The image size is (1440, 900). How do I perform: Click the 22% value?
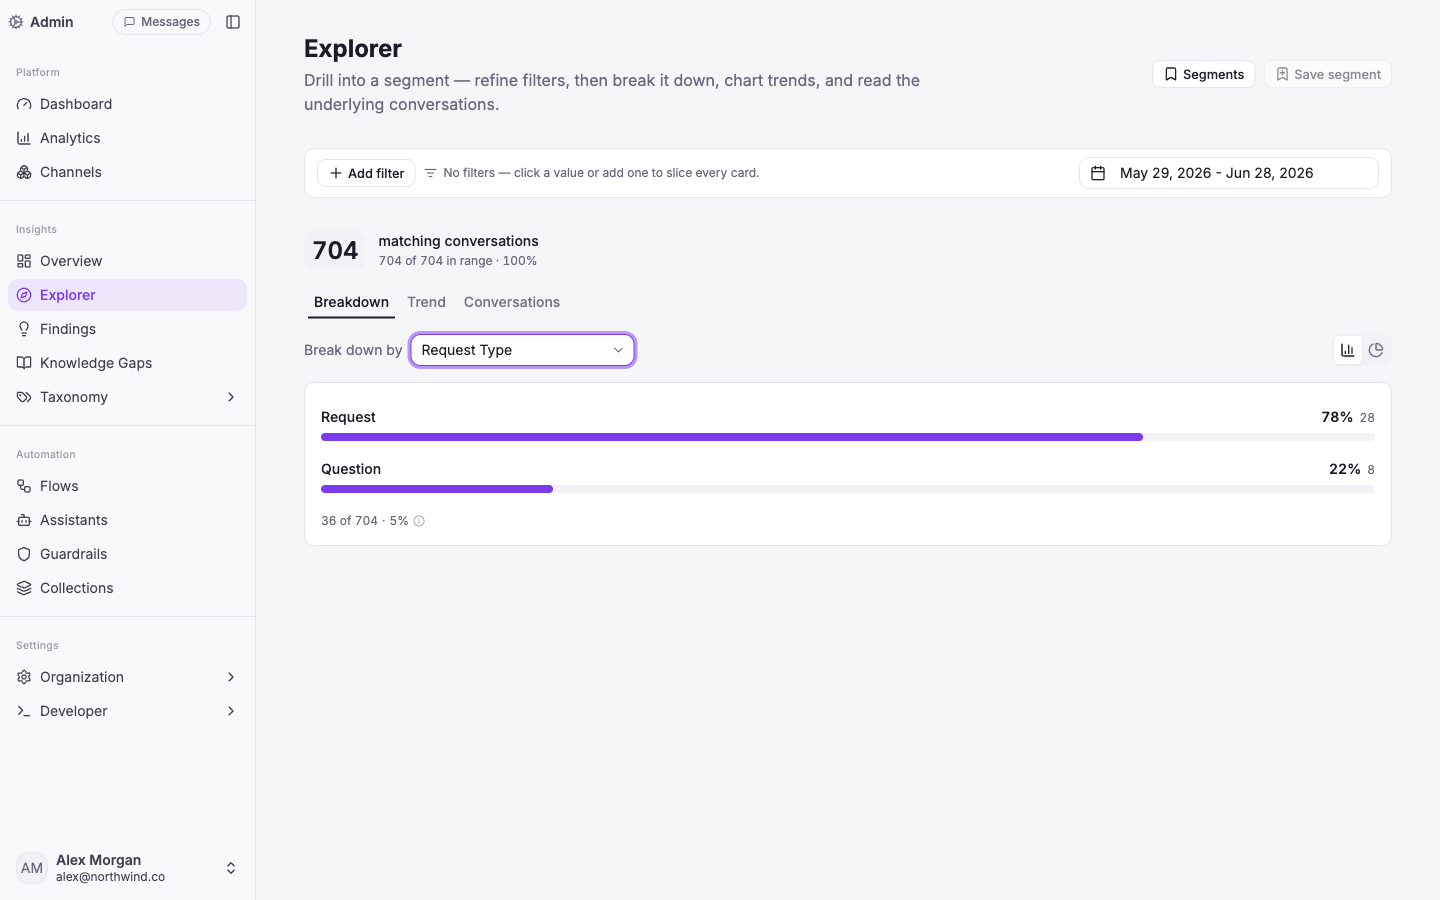click(x=1345, y=469)
